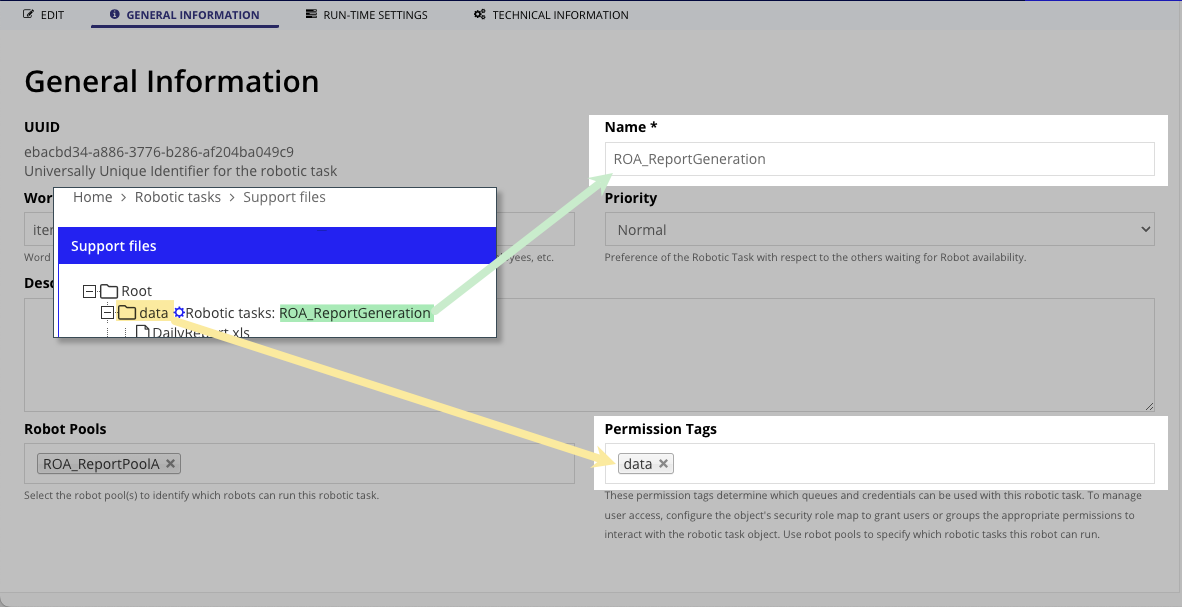This screenshot has height=607, width=1182.
Task: Click the DailyReport file icon in the tree
Action: (142, 332)
